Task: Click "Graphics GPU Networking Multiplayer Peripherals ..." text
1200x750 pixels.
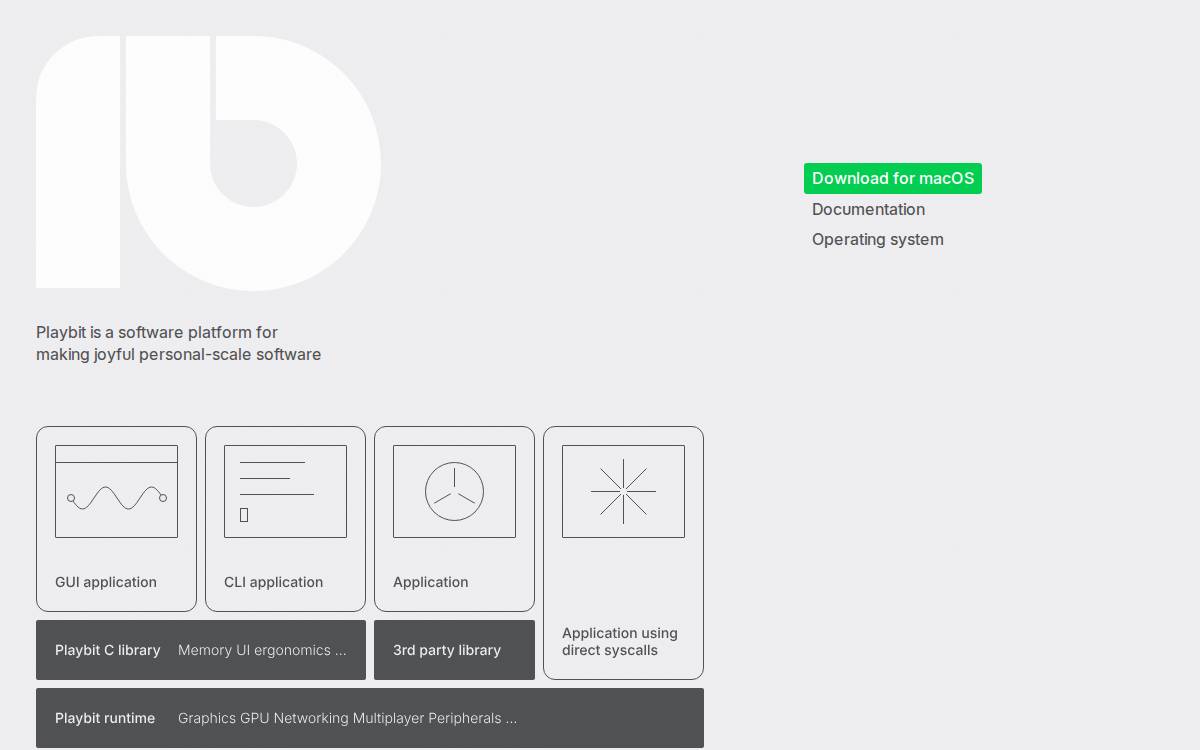Action: pyautogui.click(x=347, y=718)
